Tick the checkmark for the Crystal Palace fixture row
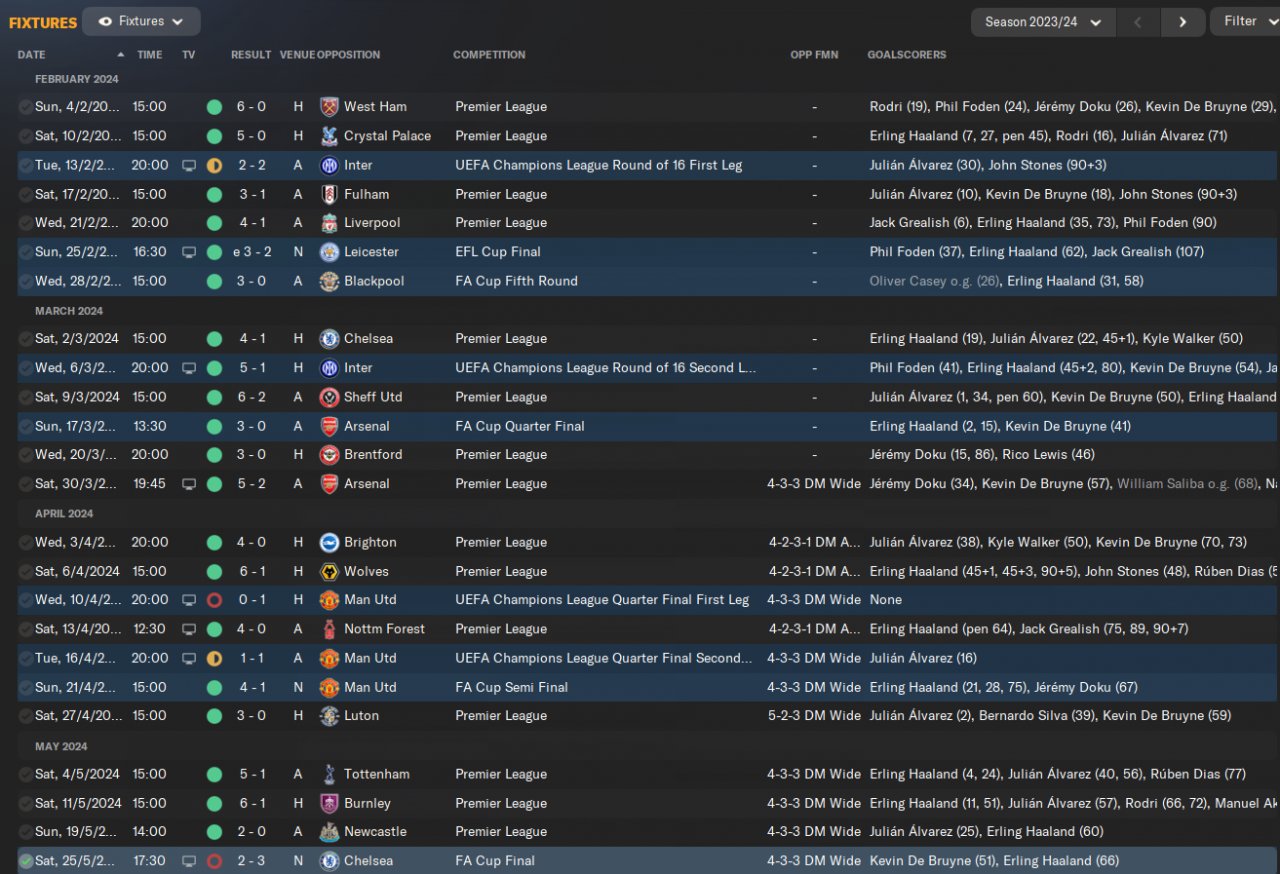This screenshot has width=1280, height=874. (x=25, y=136)
